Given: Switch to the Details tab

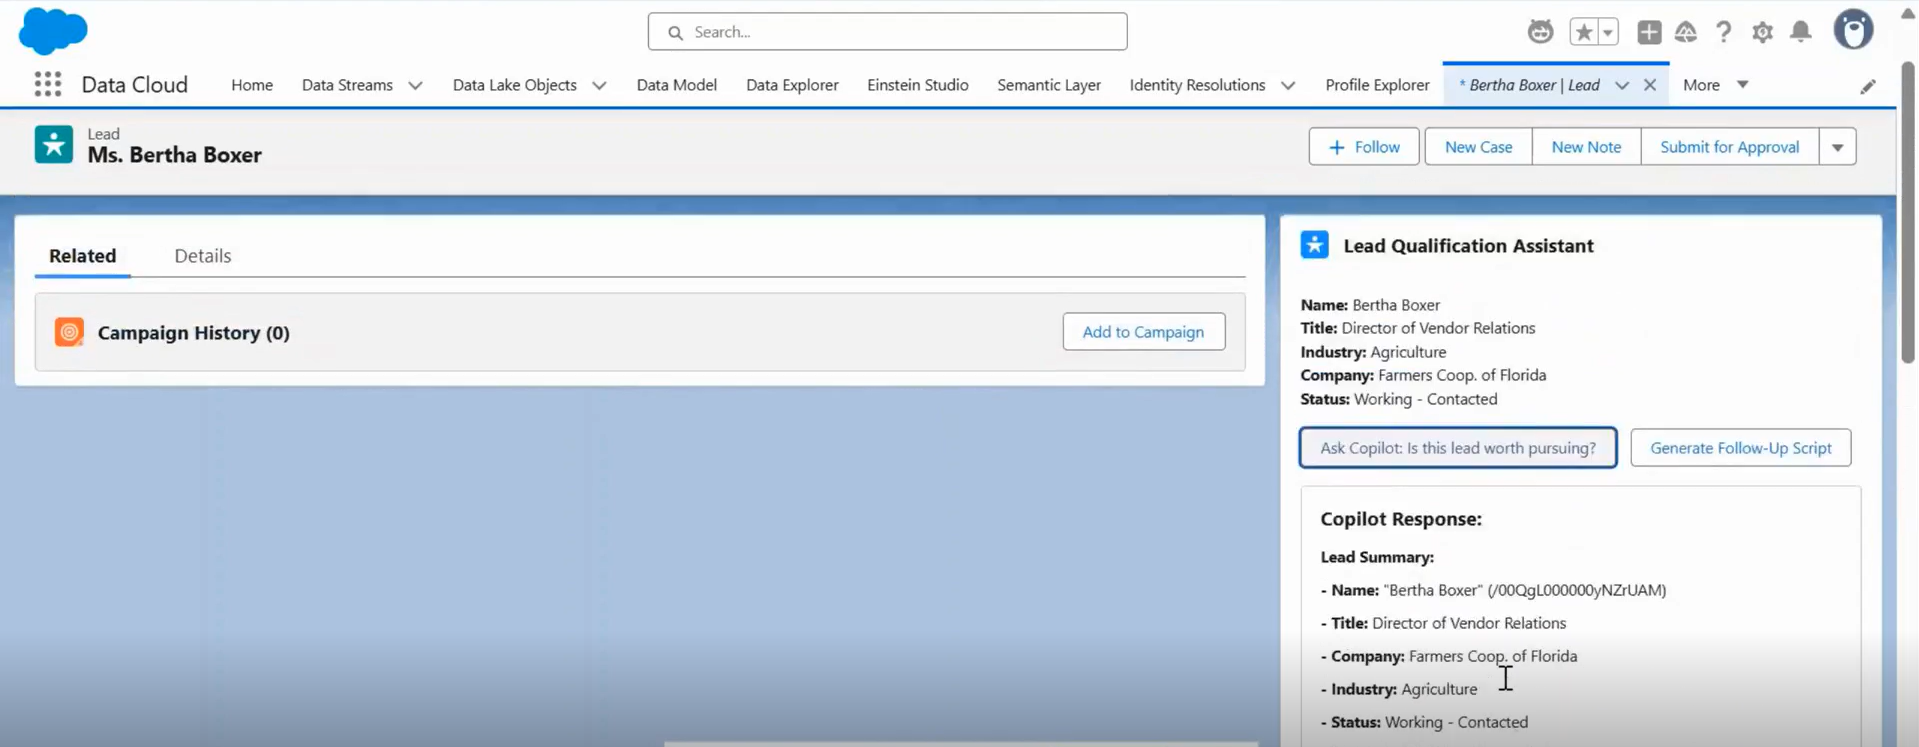Looking at the screenshot, I should [202, 256].
